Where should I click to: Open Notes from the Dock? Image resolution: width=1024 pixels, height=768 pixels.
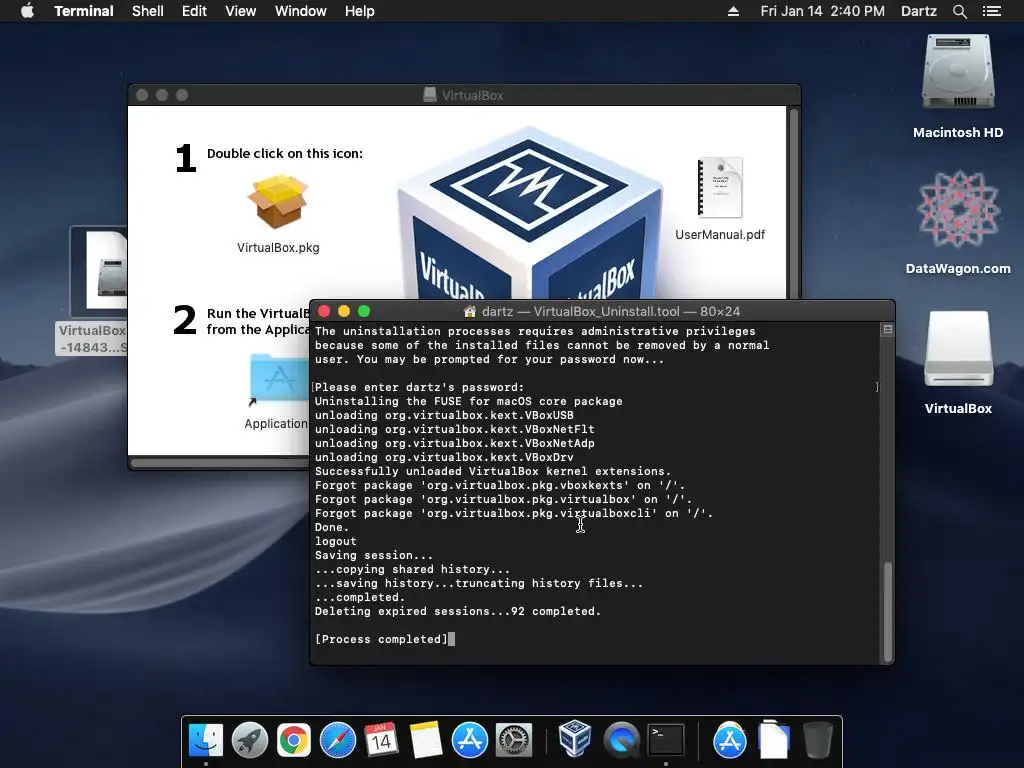[x=426, y=741]
